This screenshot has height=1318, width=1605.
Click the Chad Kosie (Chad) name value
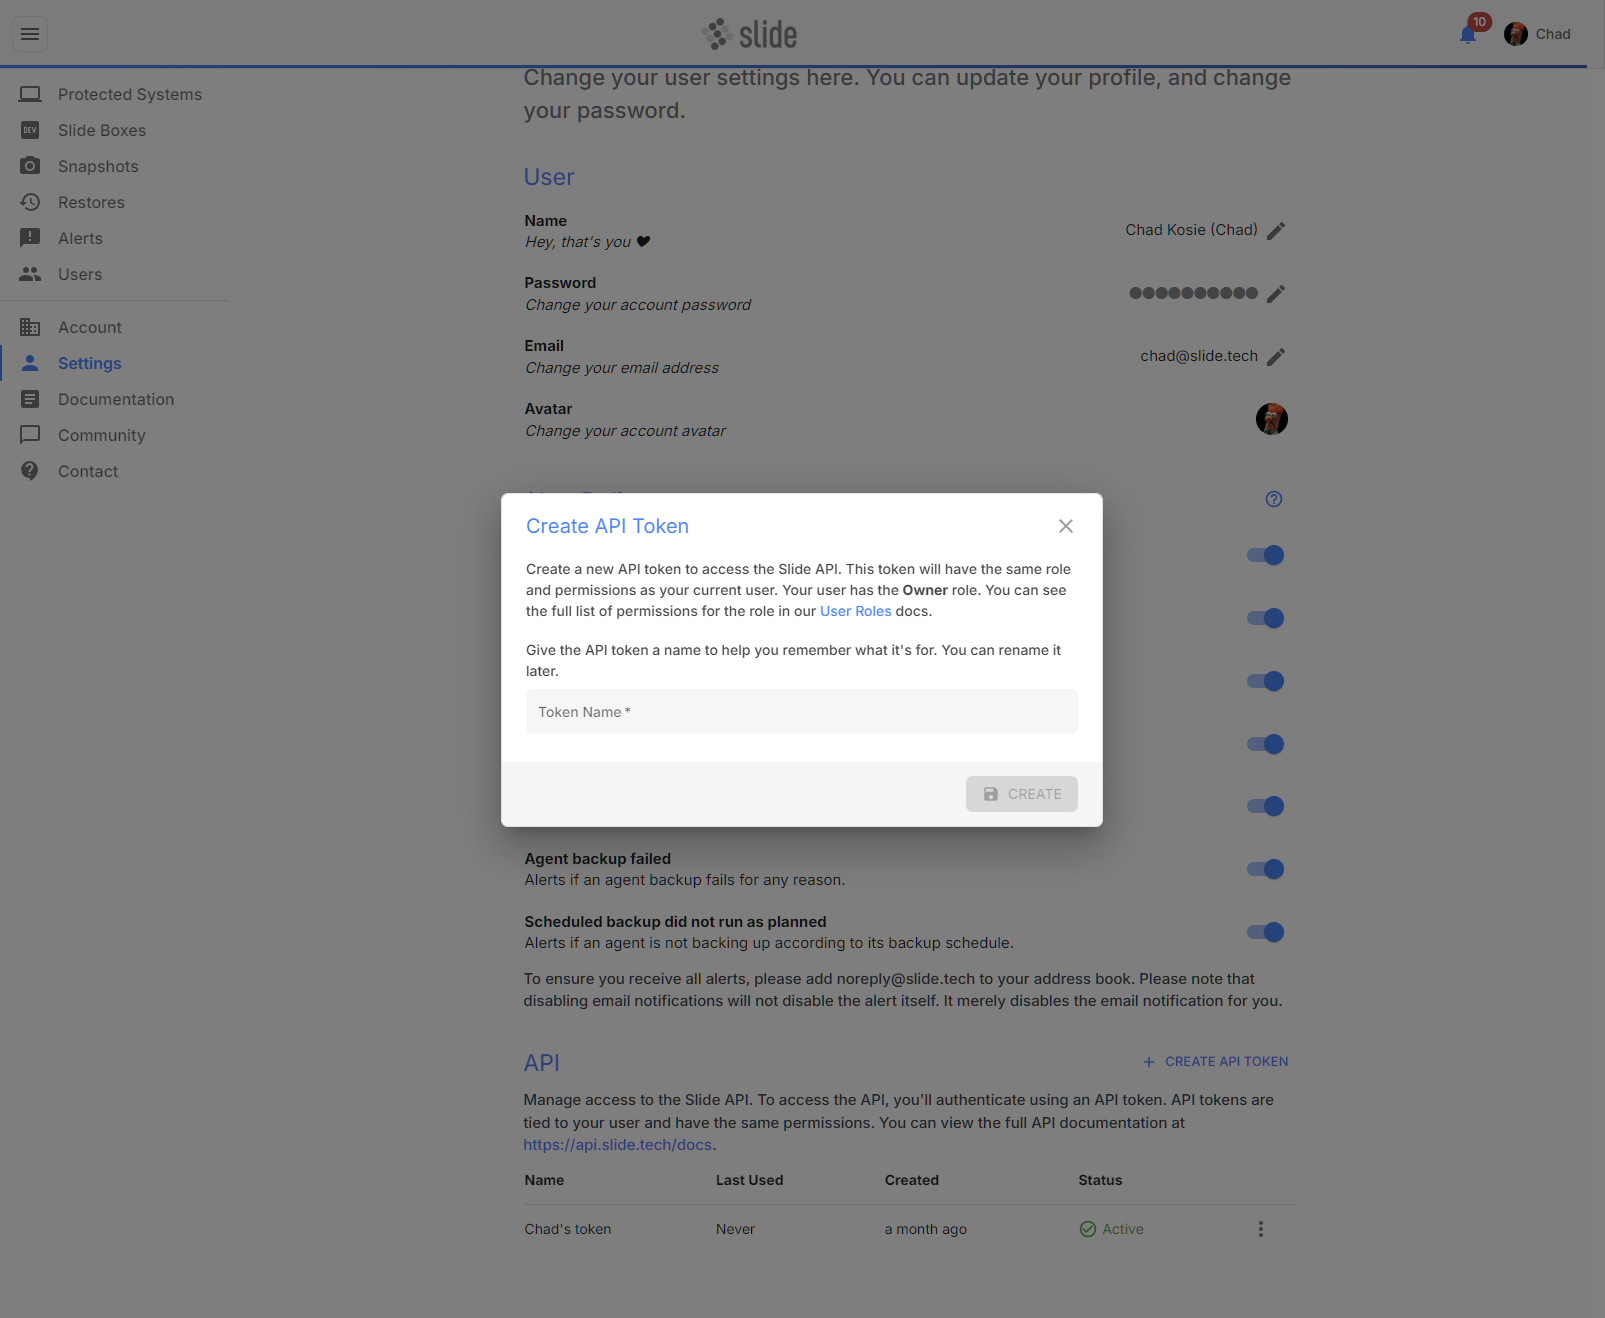click(1191, 230)
